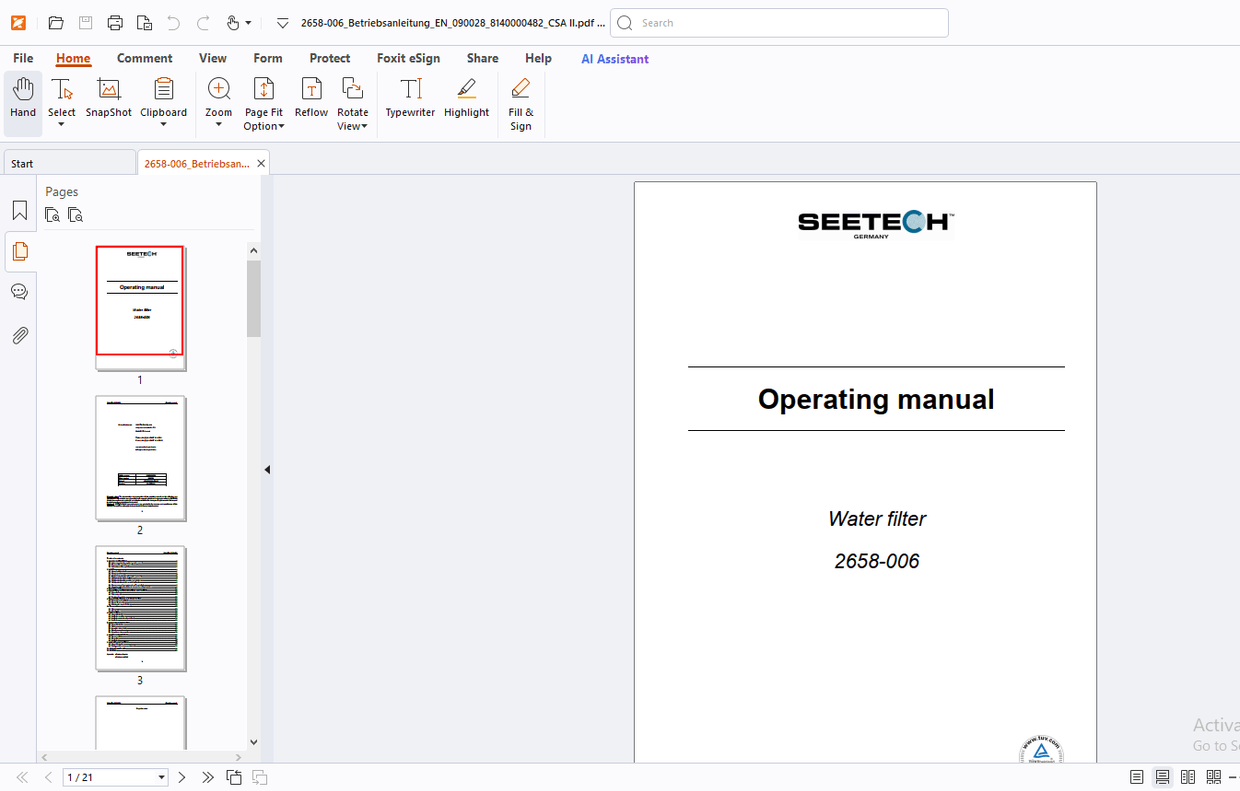Click the next page arrow

(182, 777)
